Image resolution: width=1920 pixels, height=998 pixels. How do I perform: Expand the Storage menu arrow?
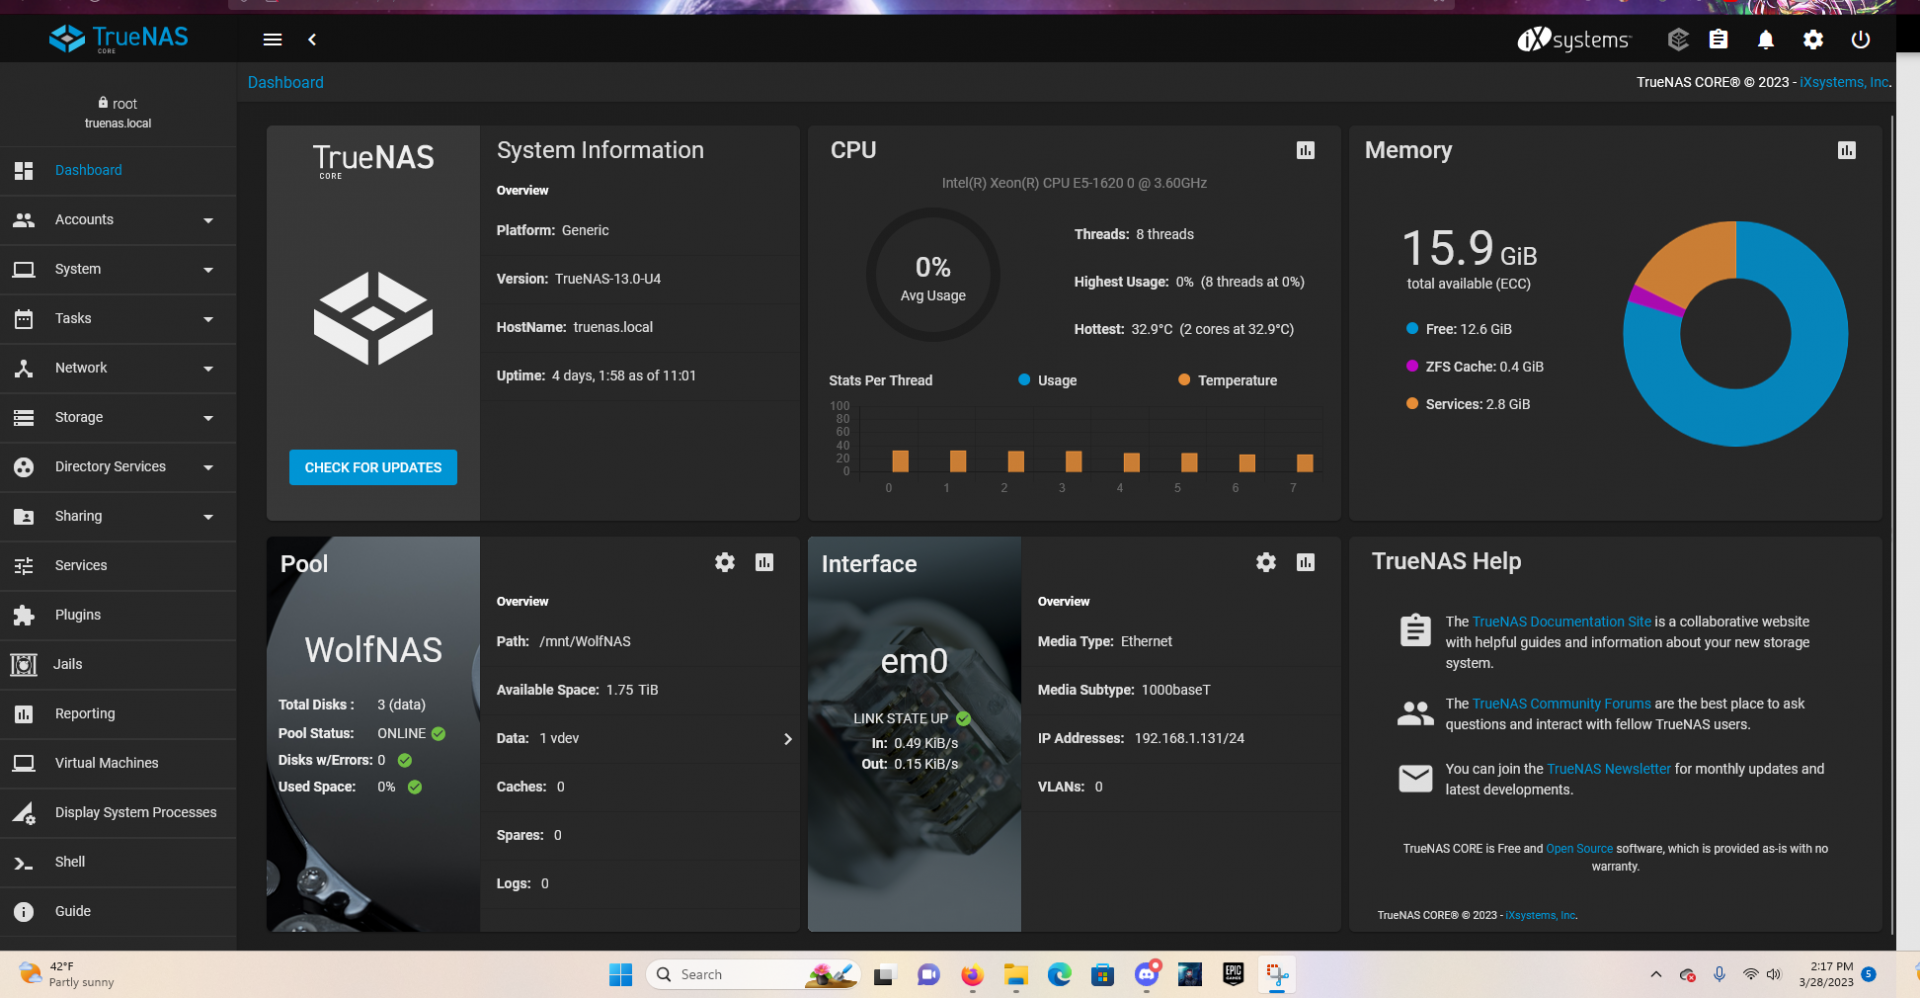click(x=208, y=418)
